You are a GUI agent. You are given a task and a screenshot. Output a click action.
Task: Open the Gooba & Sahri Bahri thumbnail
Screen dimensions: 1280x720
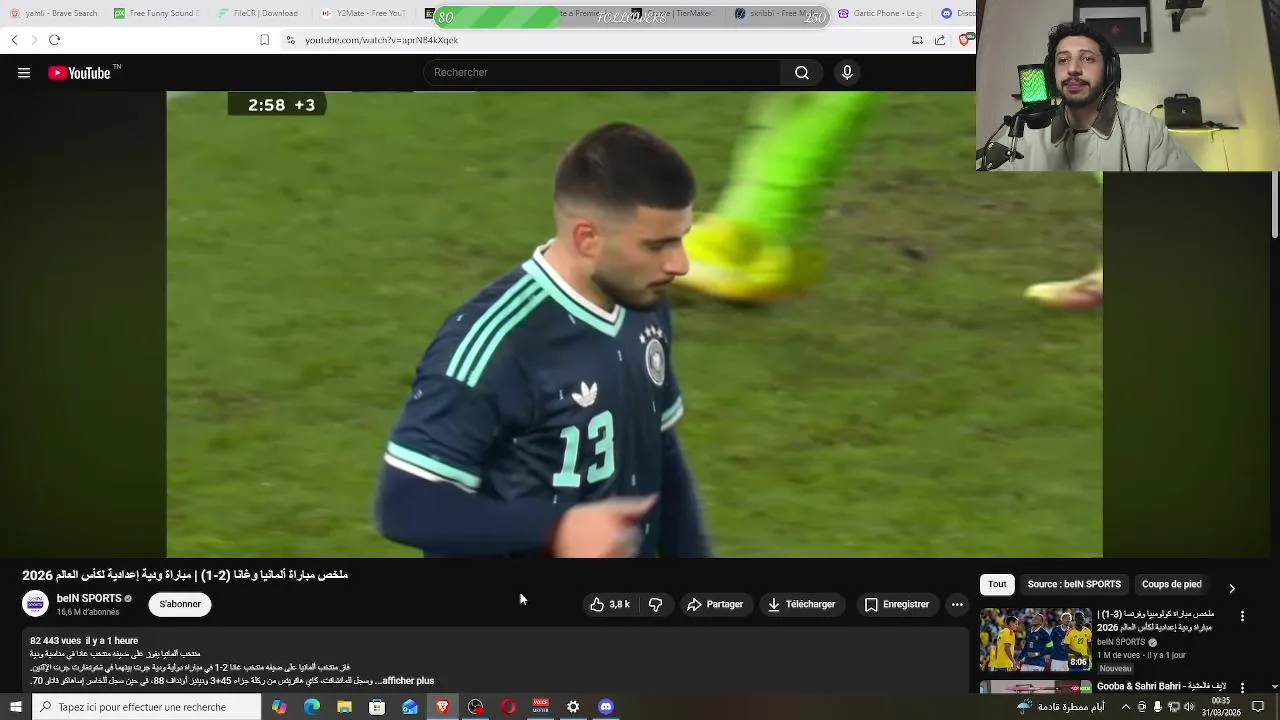(1036, 687)
